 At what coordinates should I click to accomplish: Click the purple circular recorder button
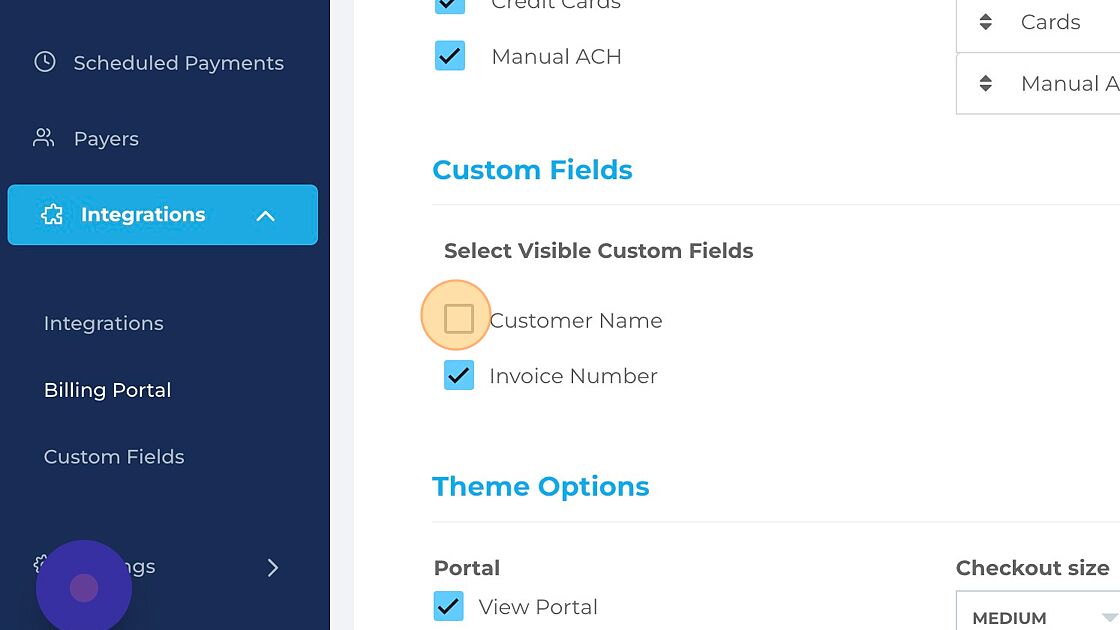[84, 587]
